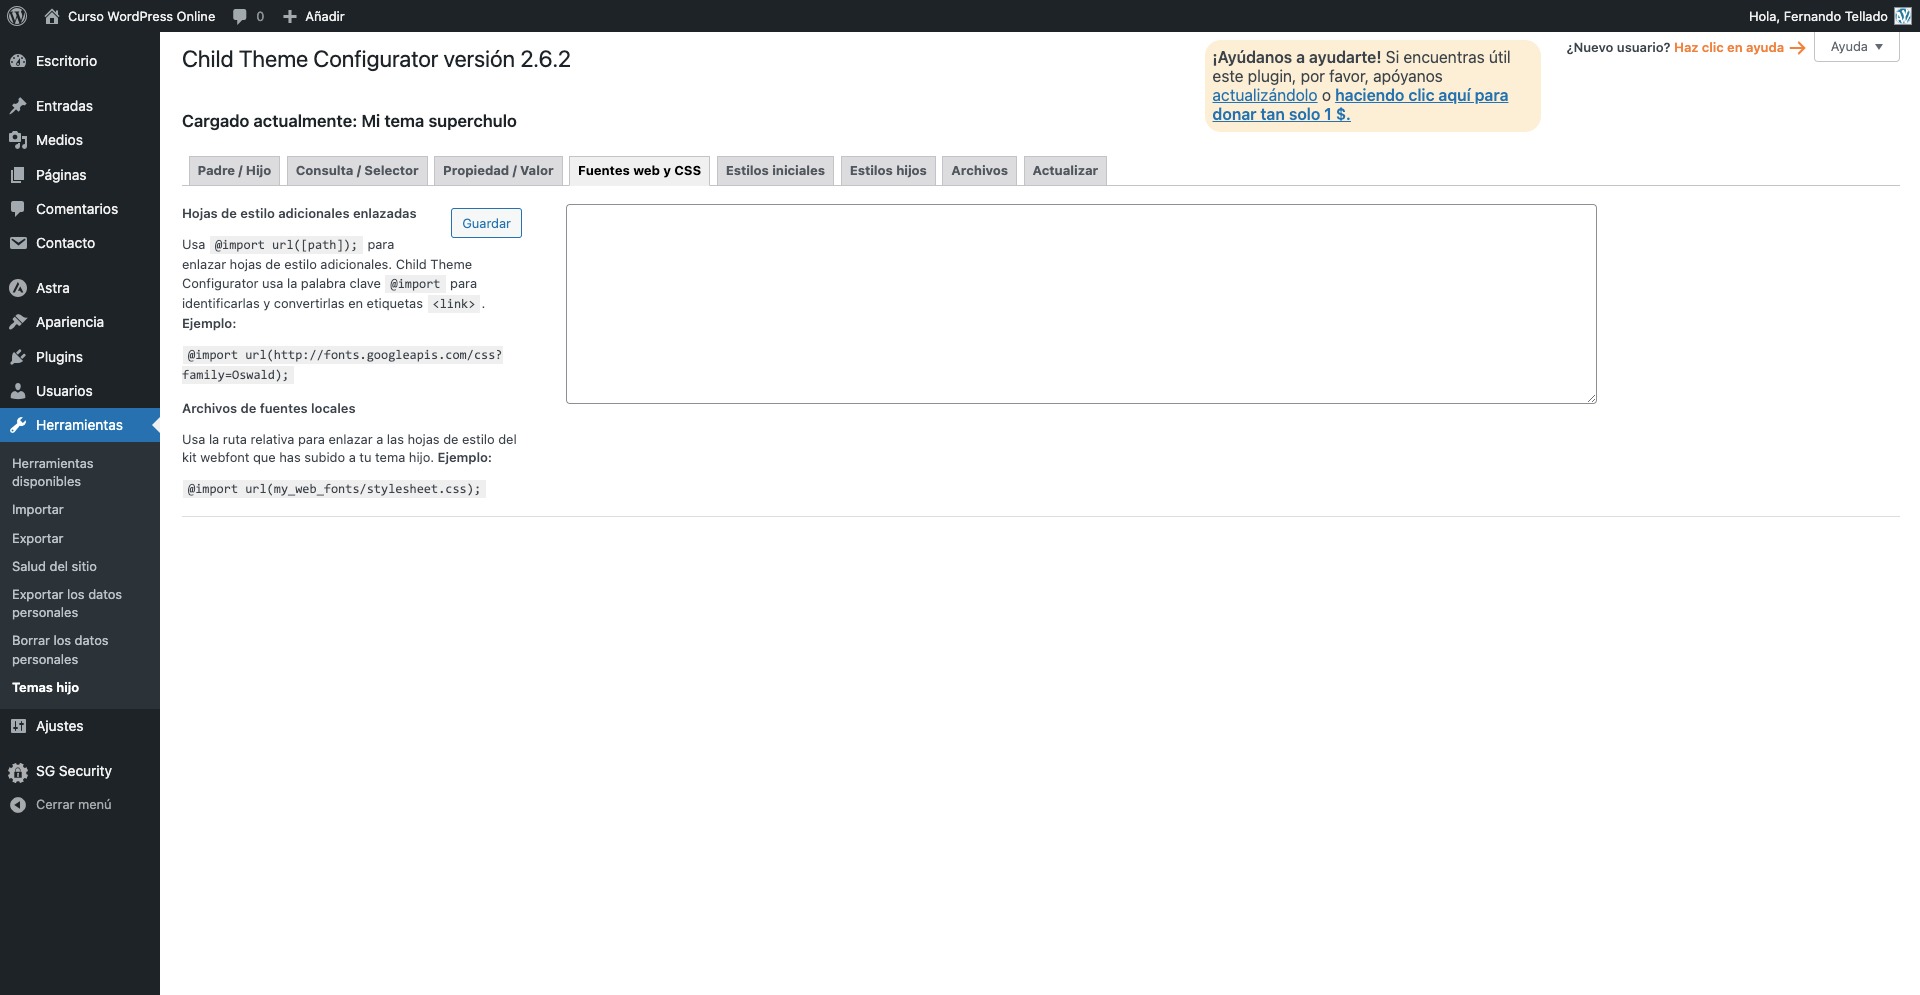Open Plugins via the plug icon

(18, 357)
